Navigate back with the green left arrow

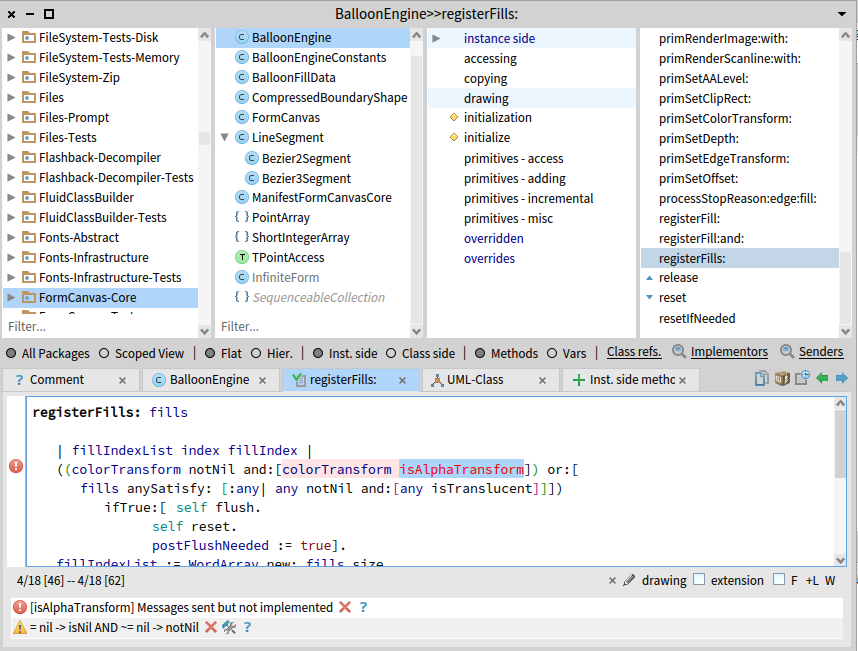tap(822, 378)
